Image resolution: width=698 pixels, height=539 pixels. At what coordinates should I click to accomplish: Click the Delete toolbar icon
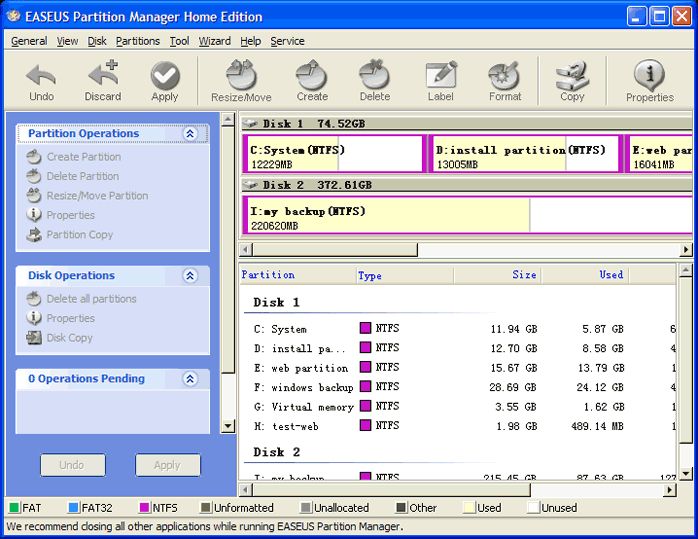point(374,74)
